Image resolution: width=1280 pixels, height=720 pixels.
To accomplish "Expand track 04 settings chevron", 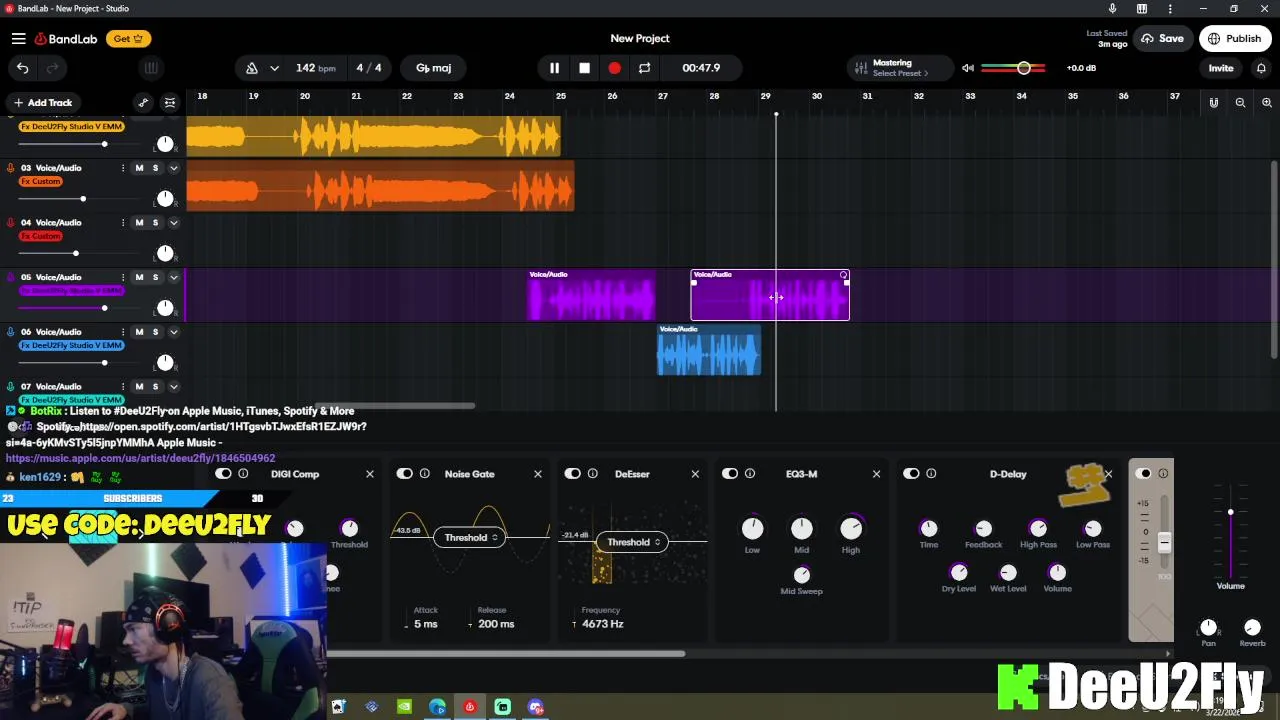I will [x=173, y=223].
